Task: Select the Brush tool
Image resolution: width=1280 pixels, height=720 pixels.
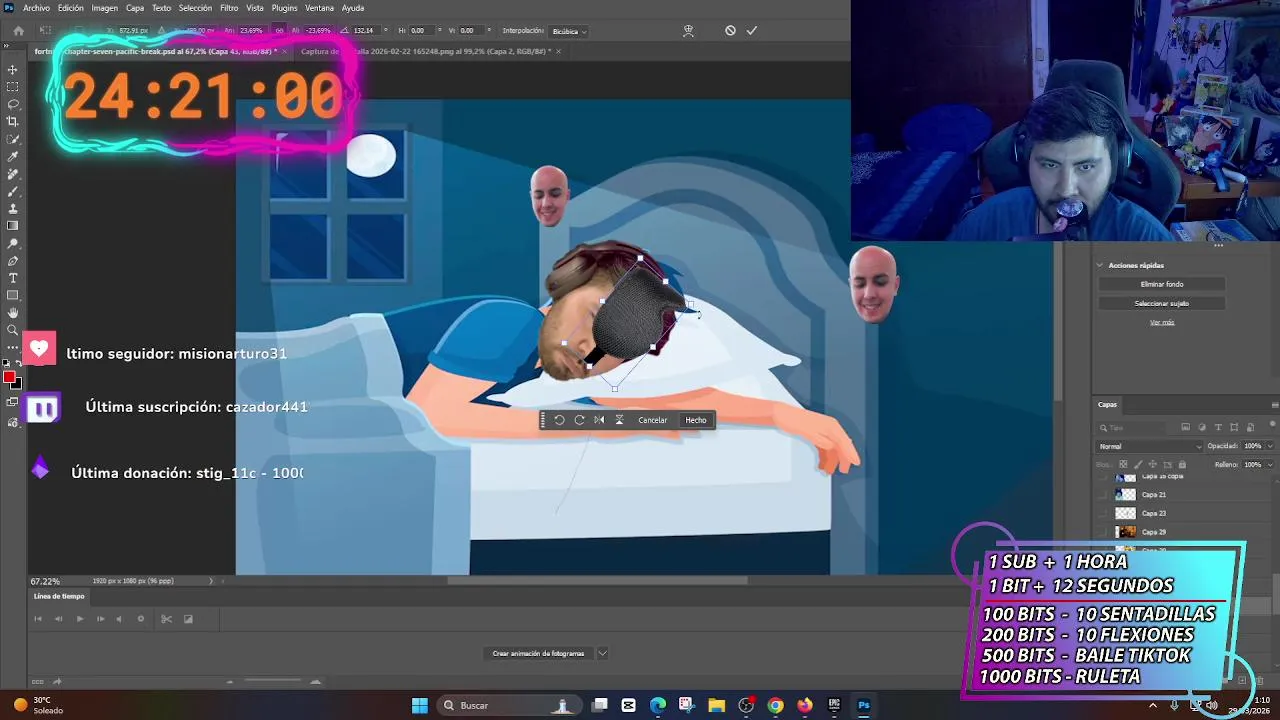Action: tap(13, 191)
